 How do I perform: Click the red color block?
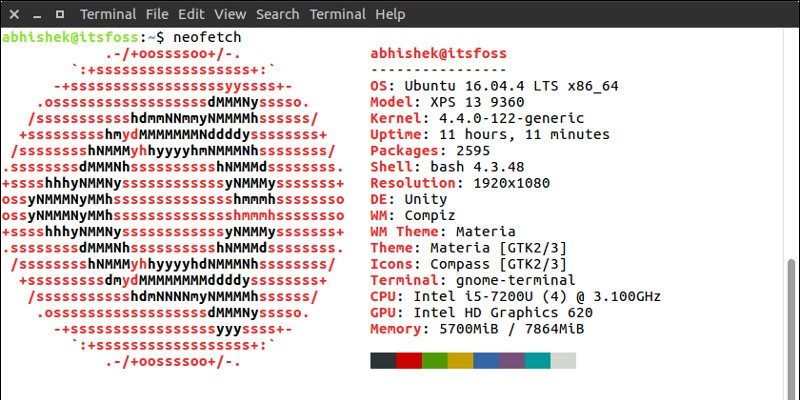(409, 361)
